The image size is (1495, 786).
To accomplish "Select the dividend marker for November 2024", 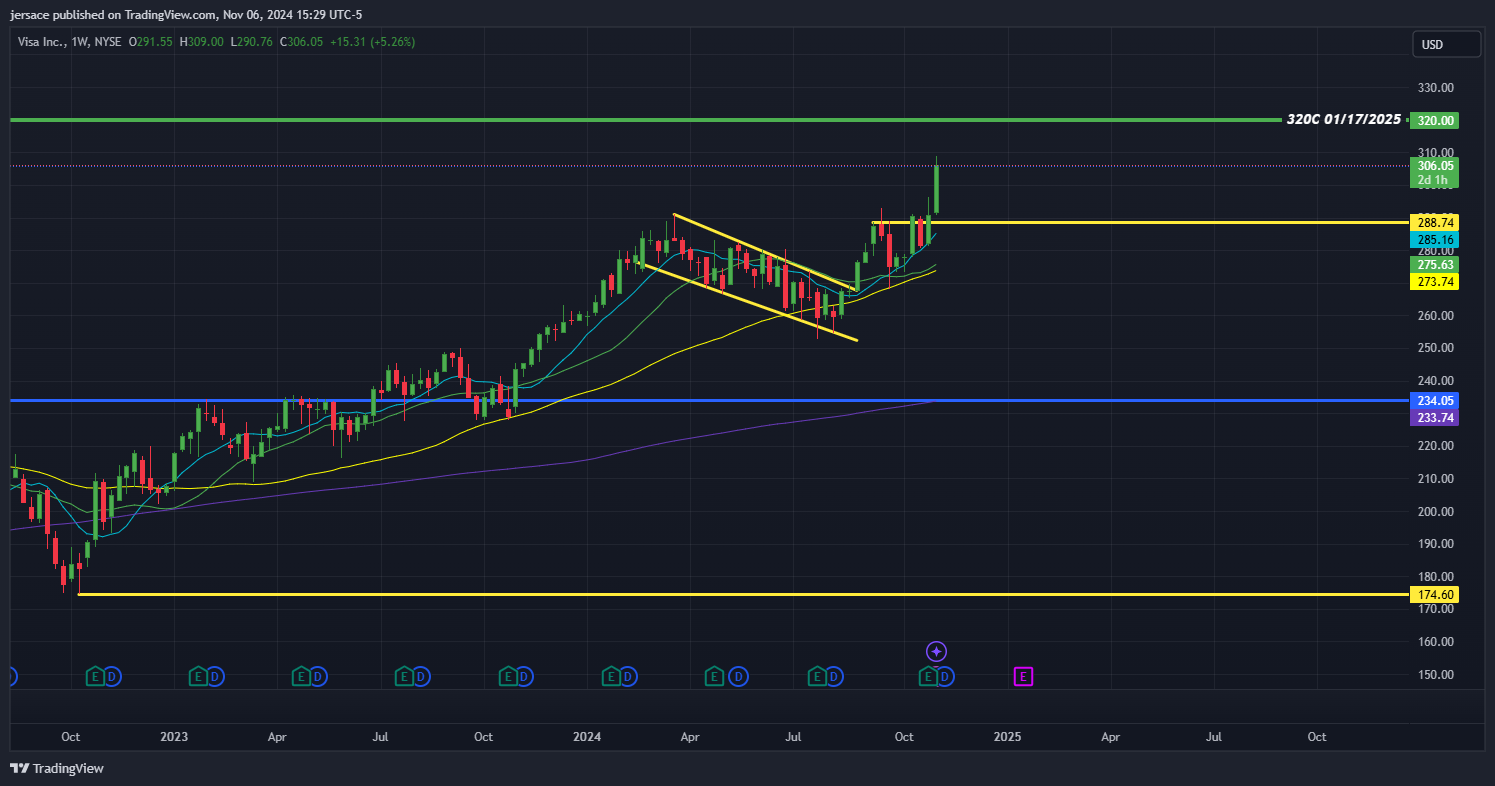I will click(x=945, y=677).
